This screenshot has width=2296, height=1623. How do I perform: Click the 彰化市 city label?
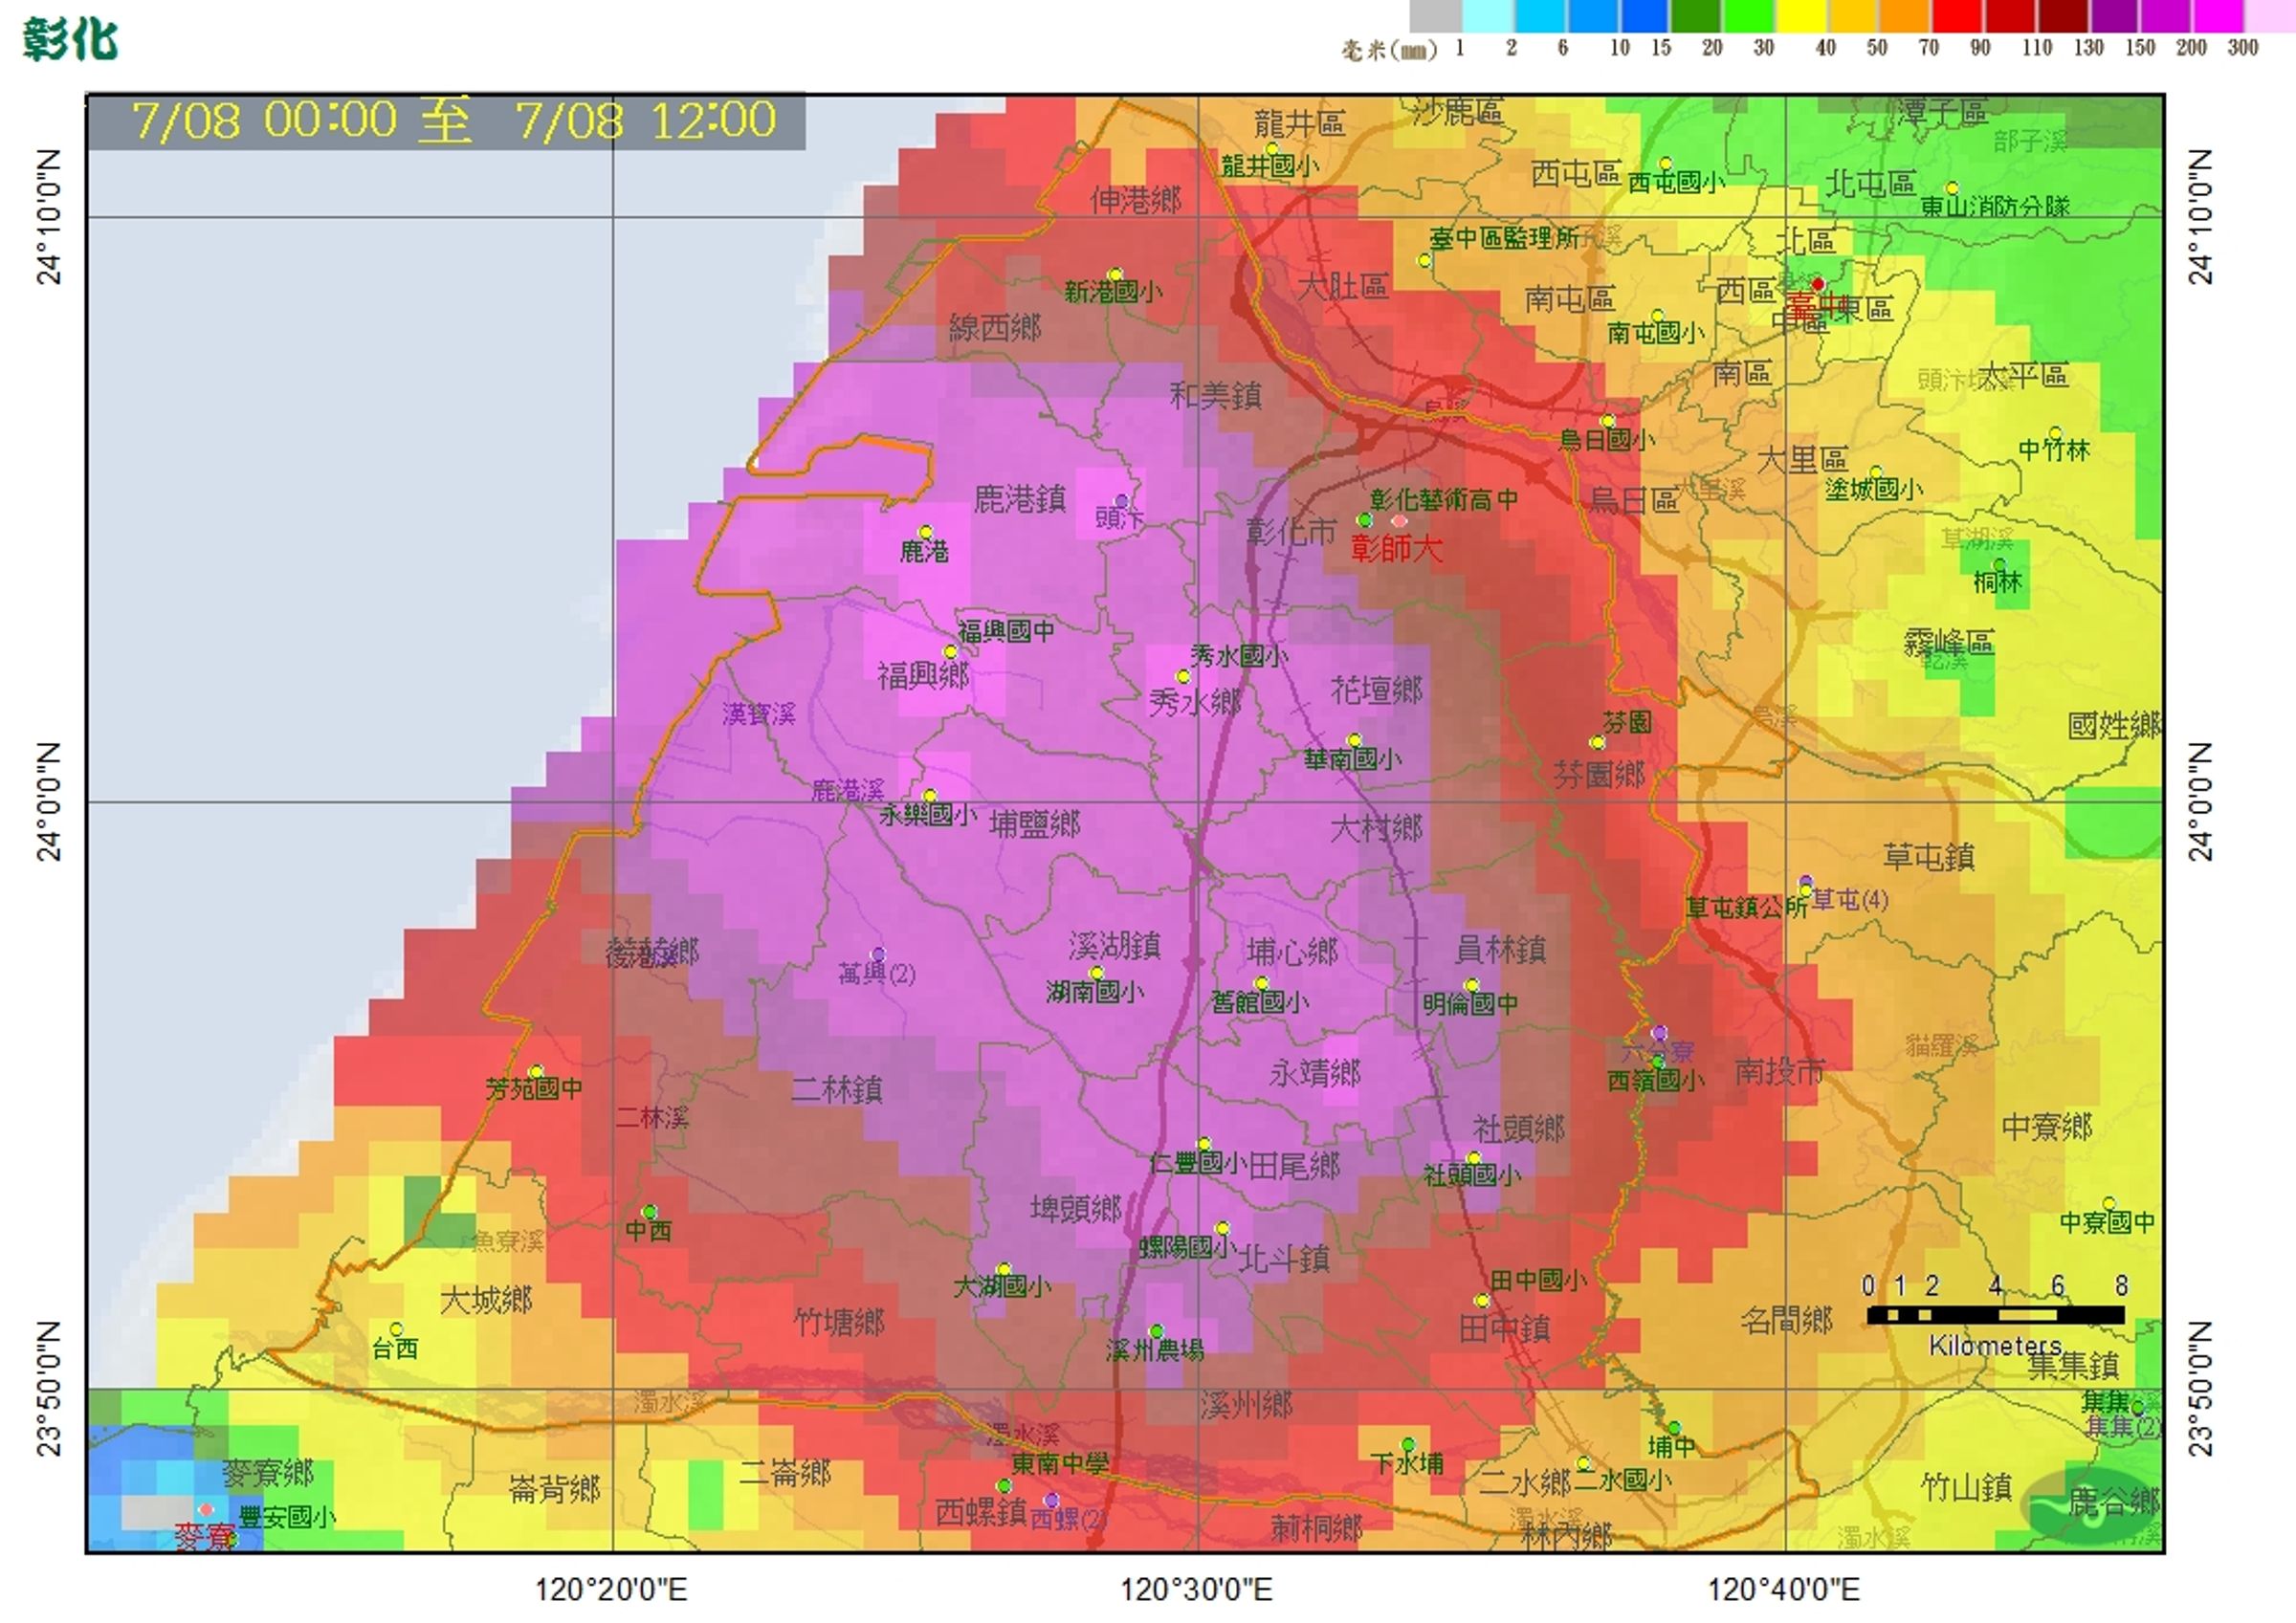pyautogui.click(x=1291, y=531)
